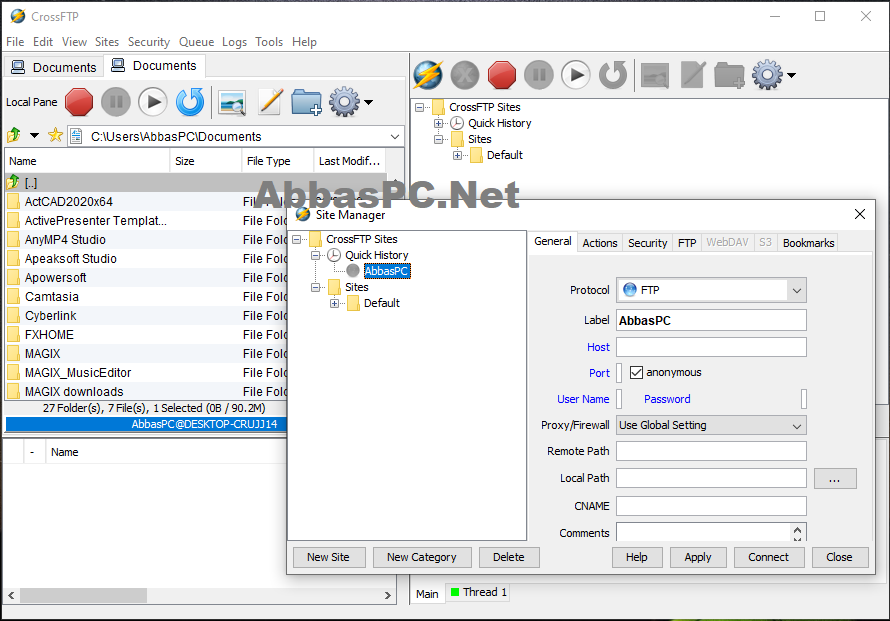Click the gear settings icon in remote toolbar
The image size is (890, 621).
[767, 75]
